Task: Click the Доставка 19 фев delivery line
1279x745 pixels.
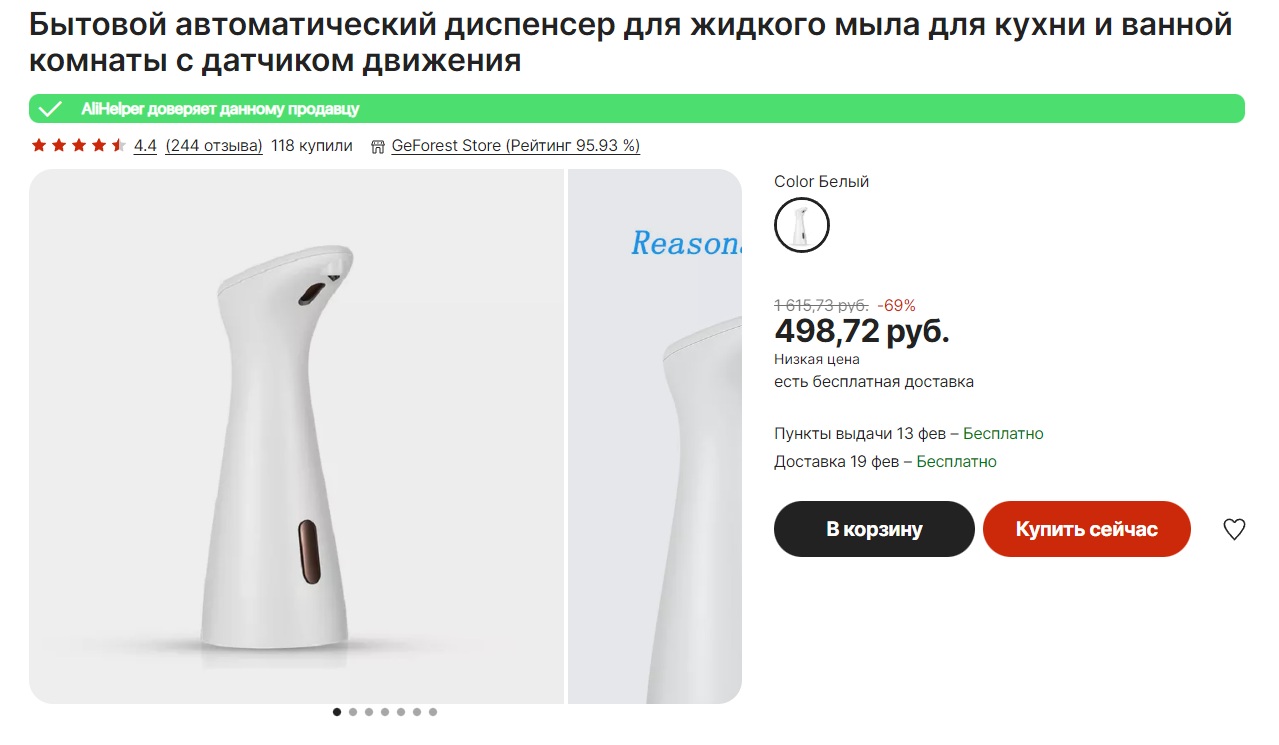Action: click(x=885, y=461)
